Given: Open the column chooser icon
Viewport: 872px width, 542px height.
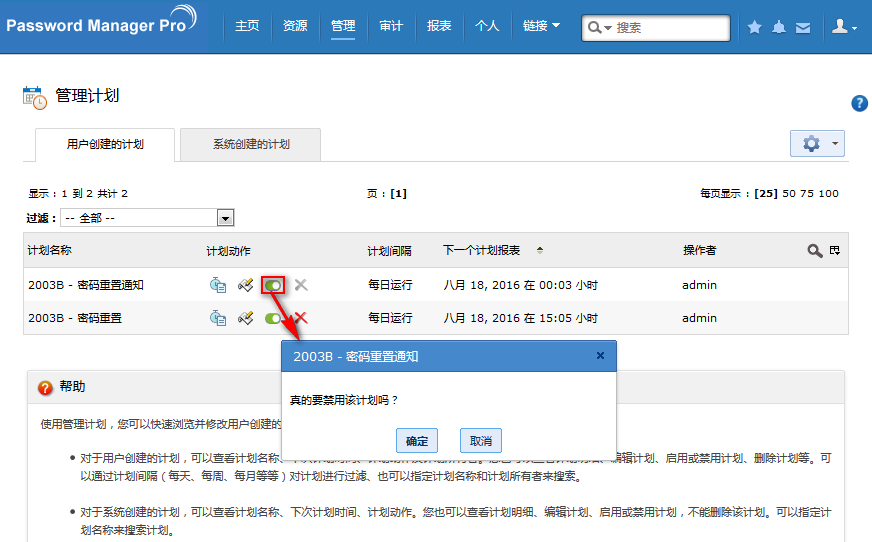Looking at the screenshot, I should (834, 250).
